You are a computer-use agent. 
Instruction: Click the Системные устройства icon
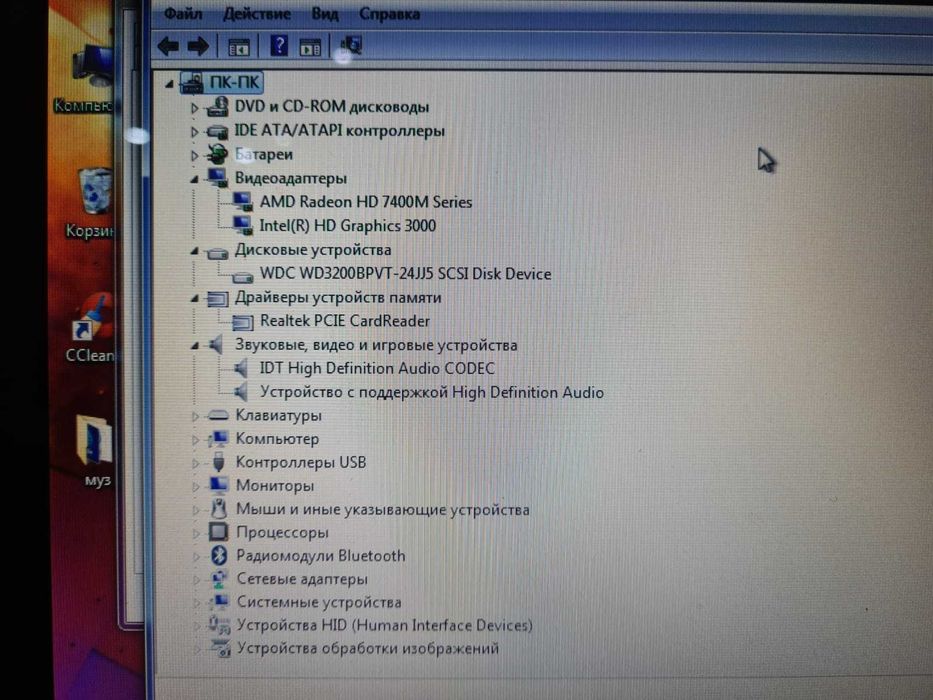[219, 602]
